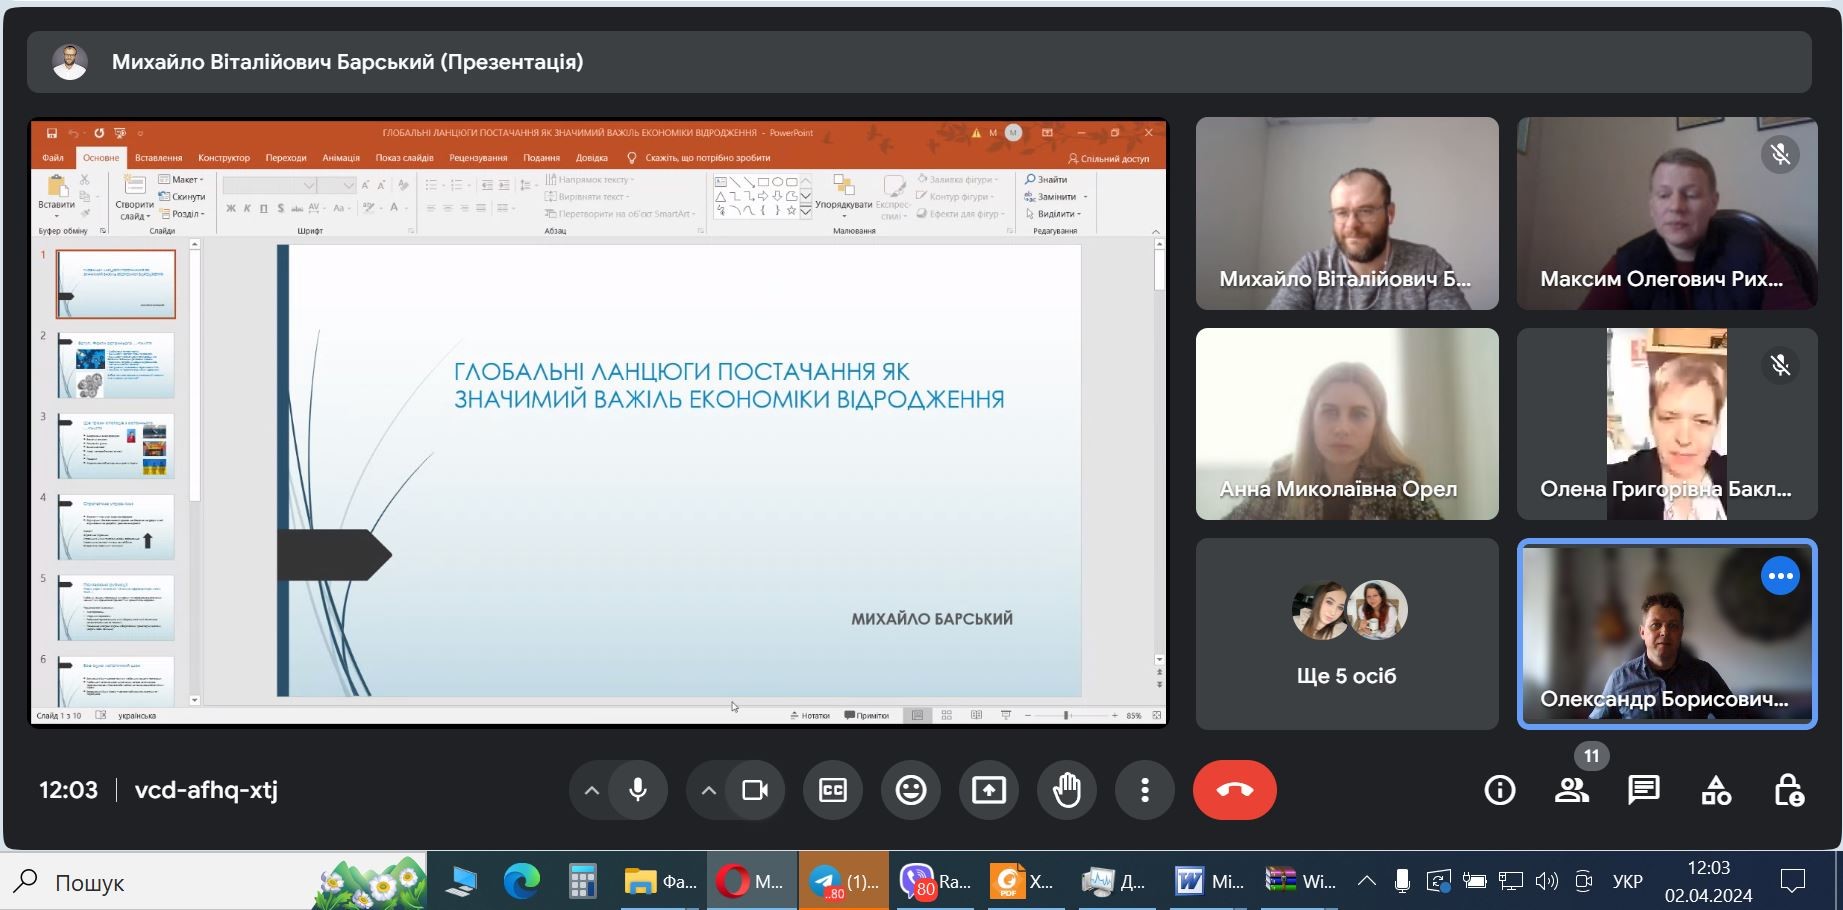Click the closed captions button

pos(832,790)
